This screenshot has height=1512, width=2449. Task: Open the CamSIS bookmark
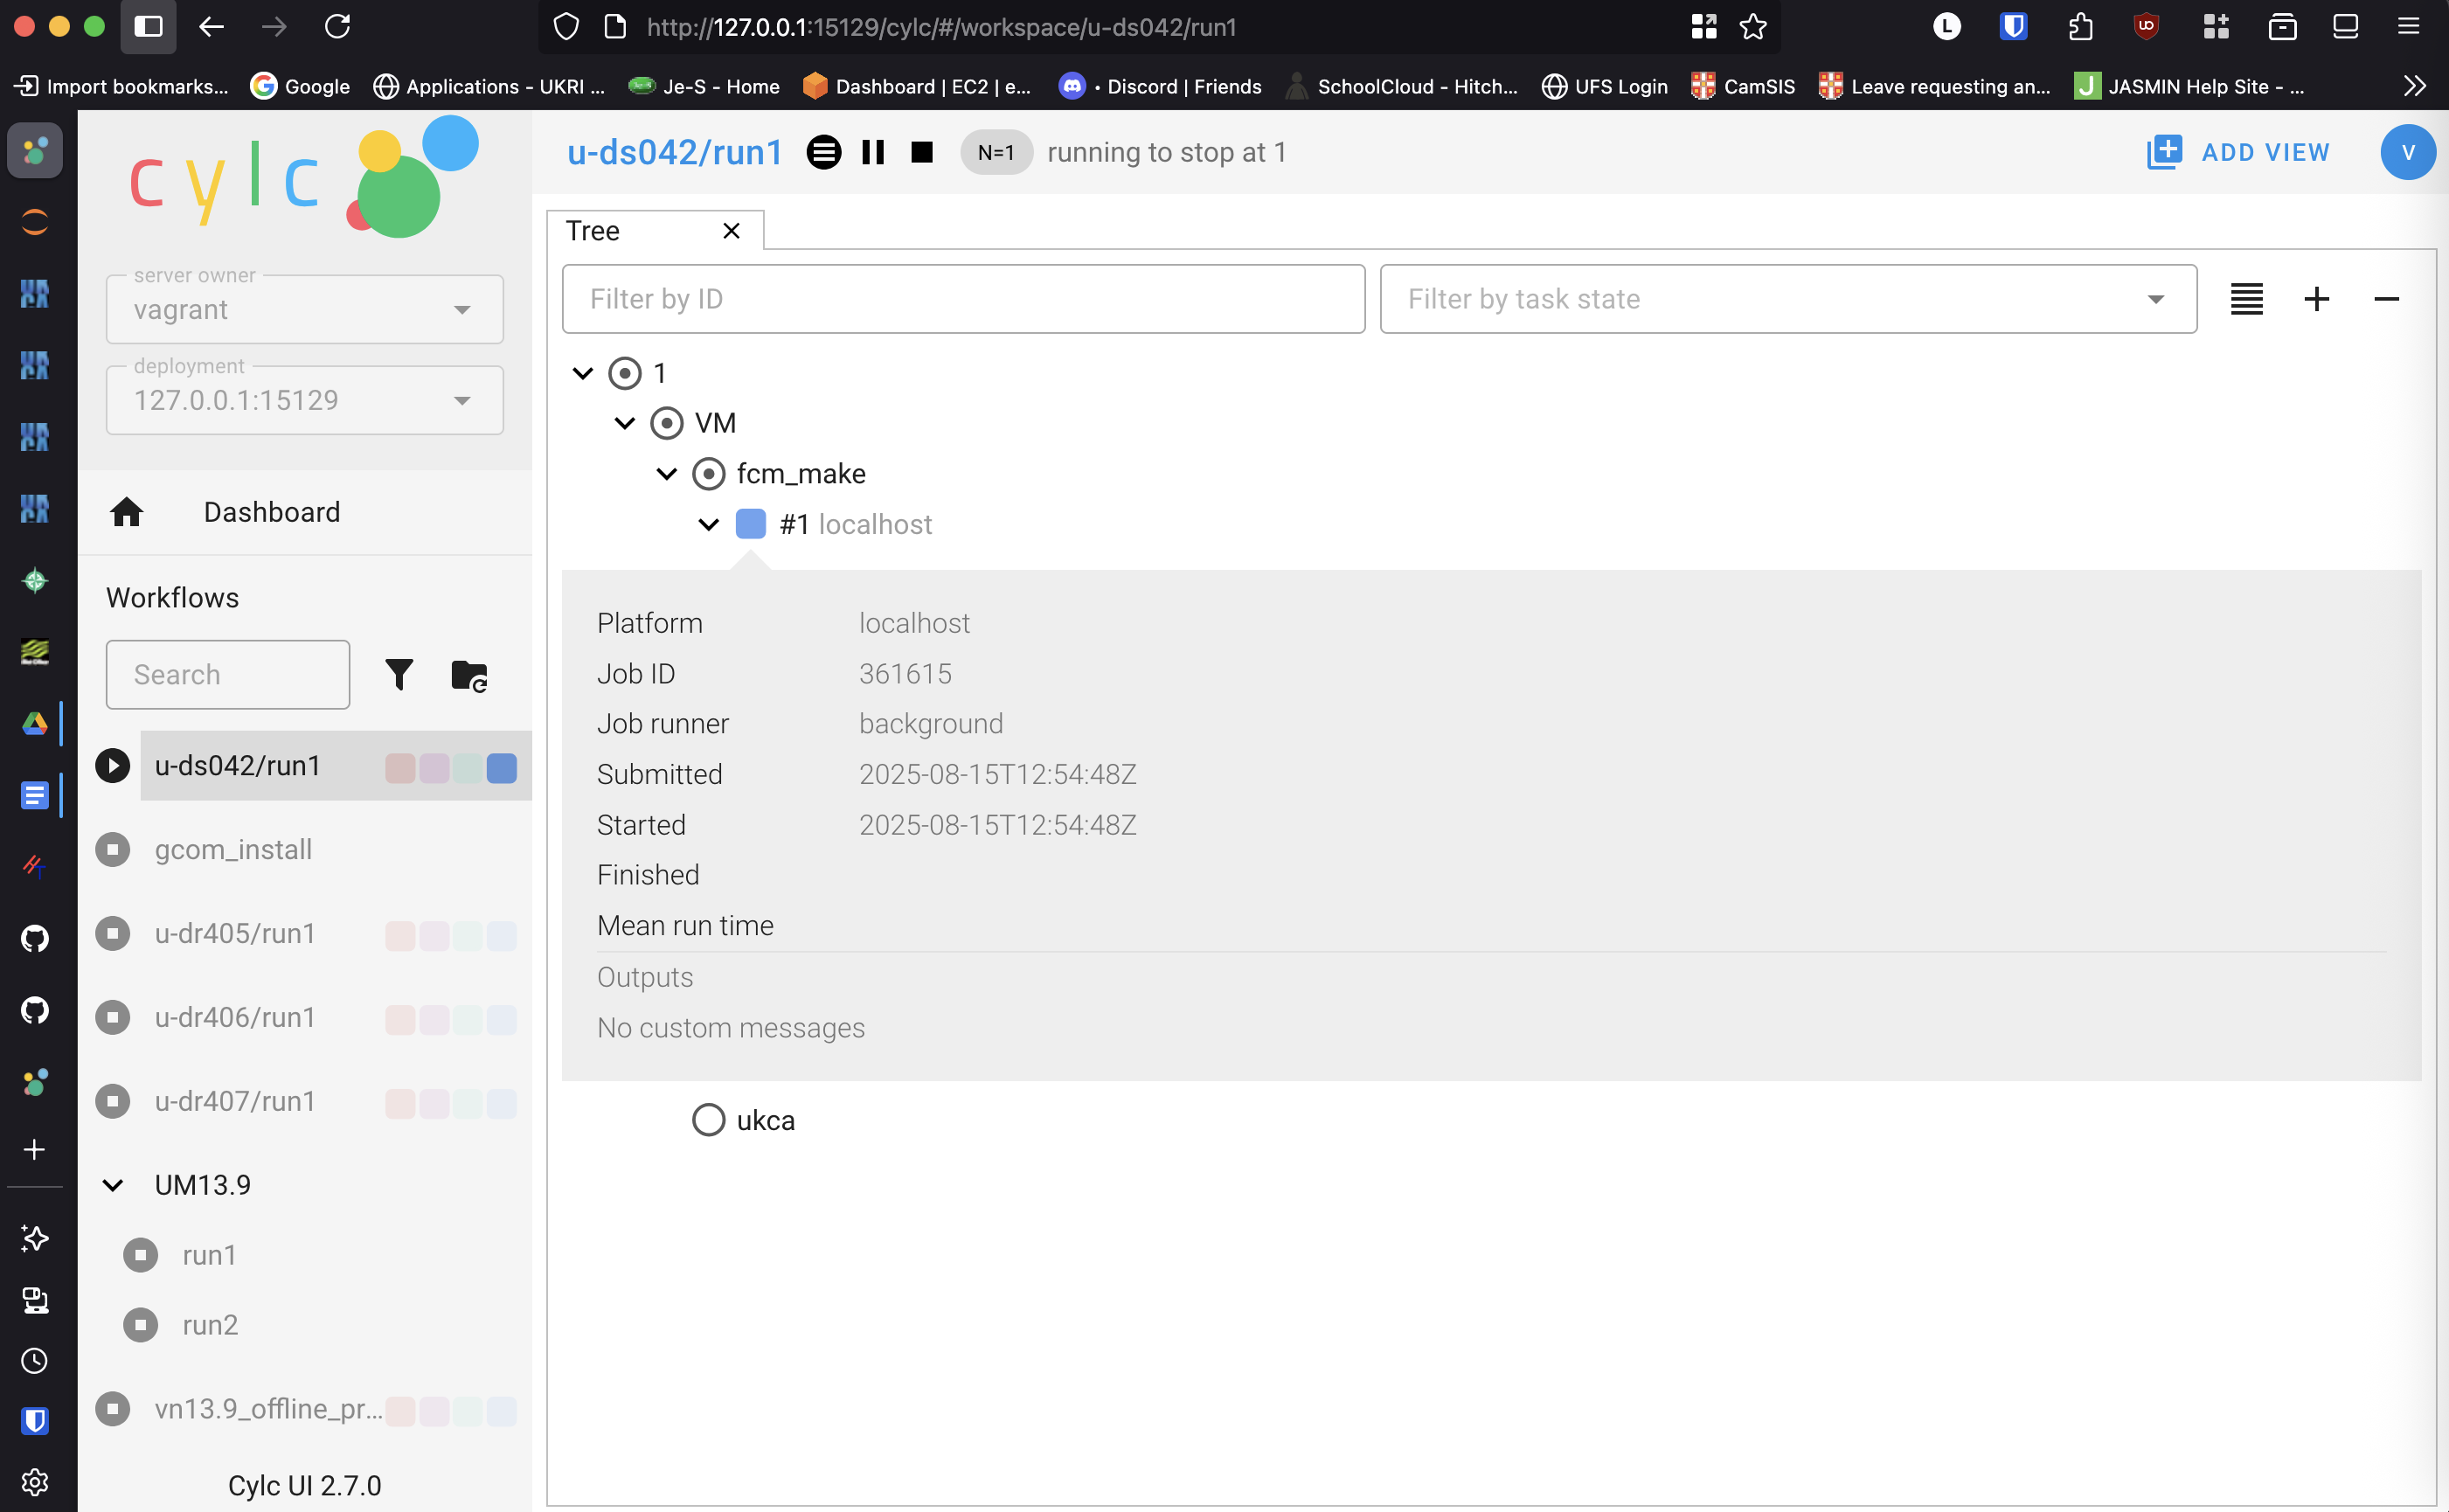(x=1742, y=87)
